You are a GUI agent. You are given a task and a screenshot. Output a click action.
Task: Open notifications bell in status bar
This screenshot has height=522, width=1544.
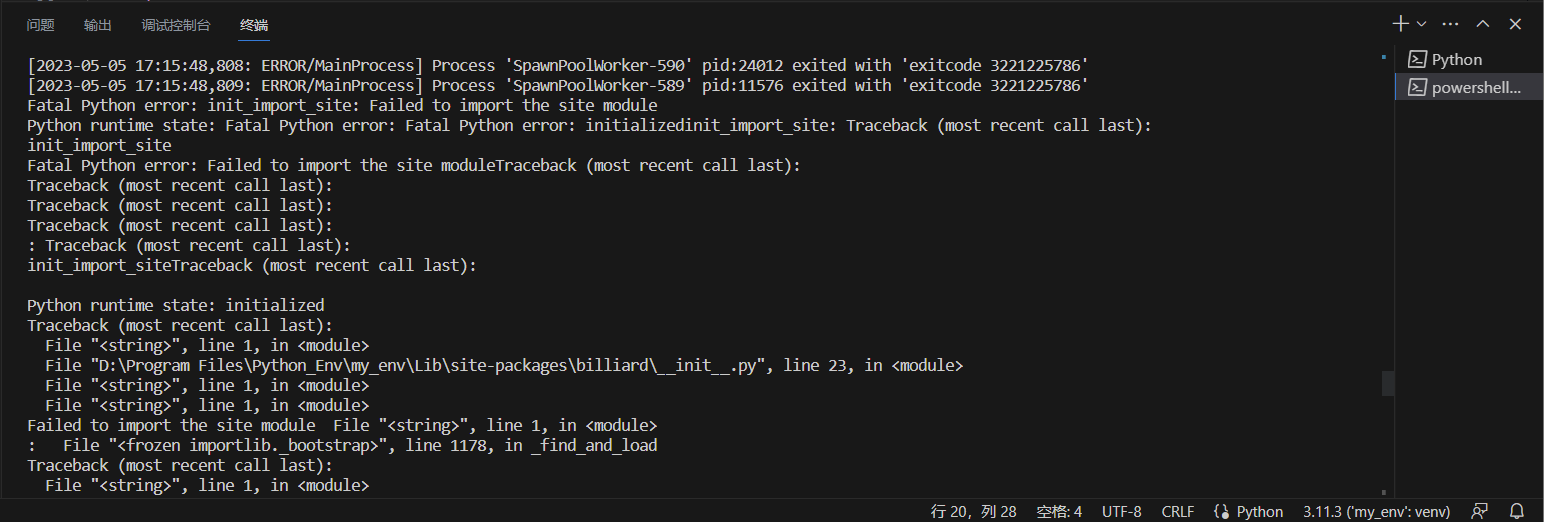(x=1516, y=511)
